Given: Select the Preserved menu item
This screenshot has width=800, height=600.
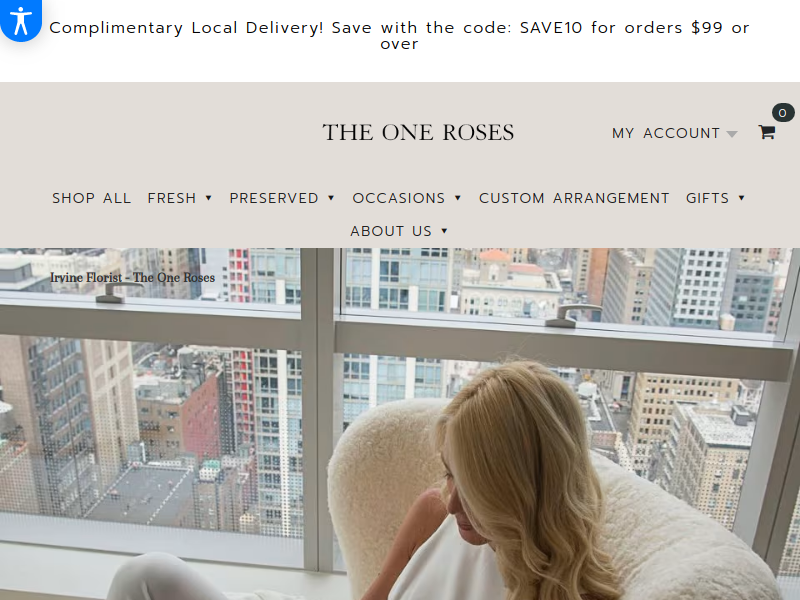Looking at the screenshot, I should point(274,198).
